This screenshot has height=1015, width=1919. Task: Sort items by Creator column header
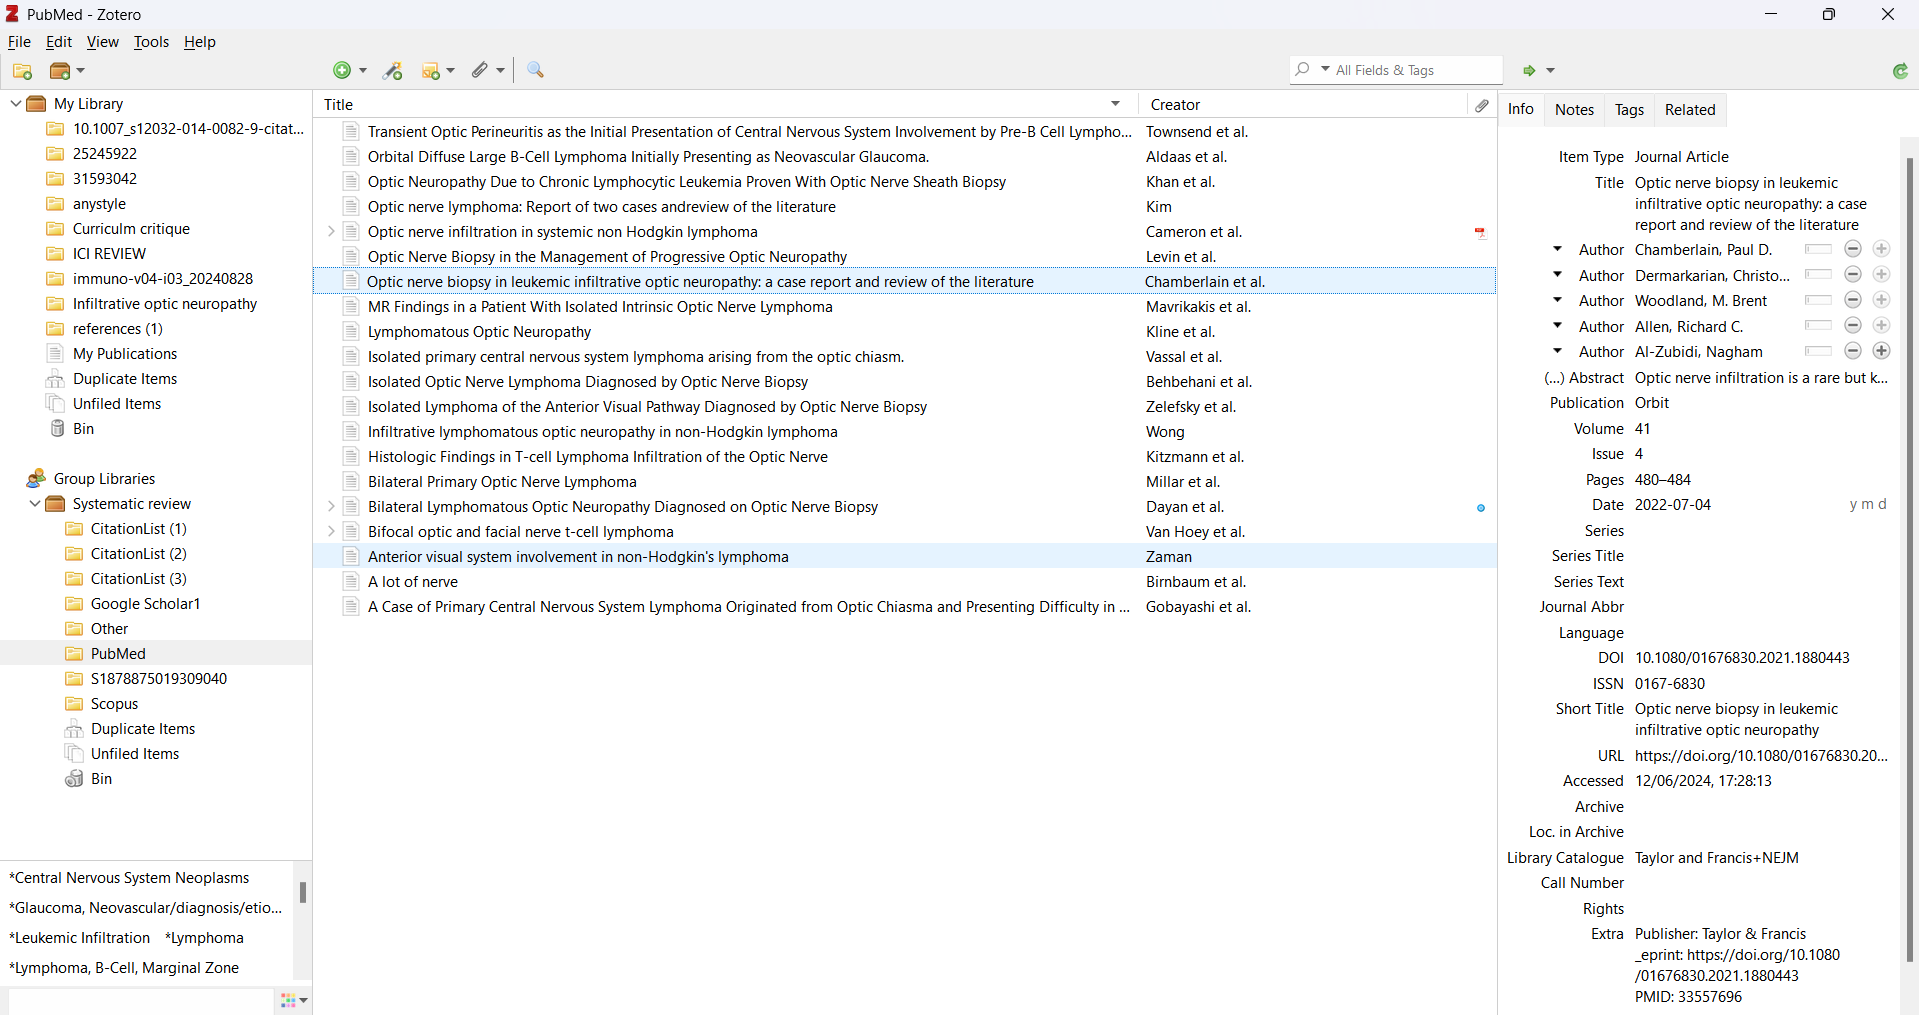[1303, 104]
